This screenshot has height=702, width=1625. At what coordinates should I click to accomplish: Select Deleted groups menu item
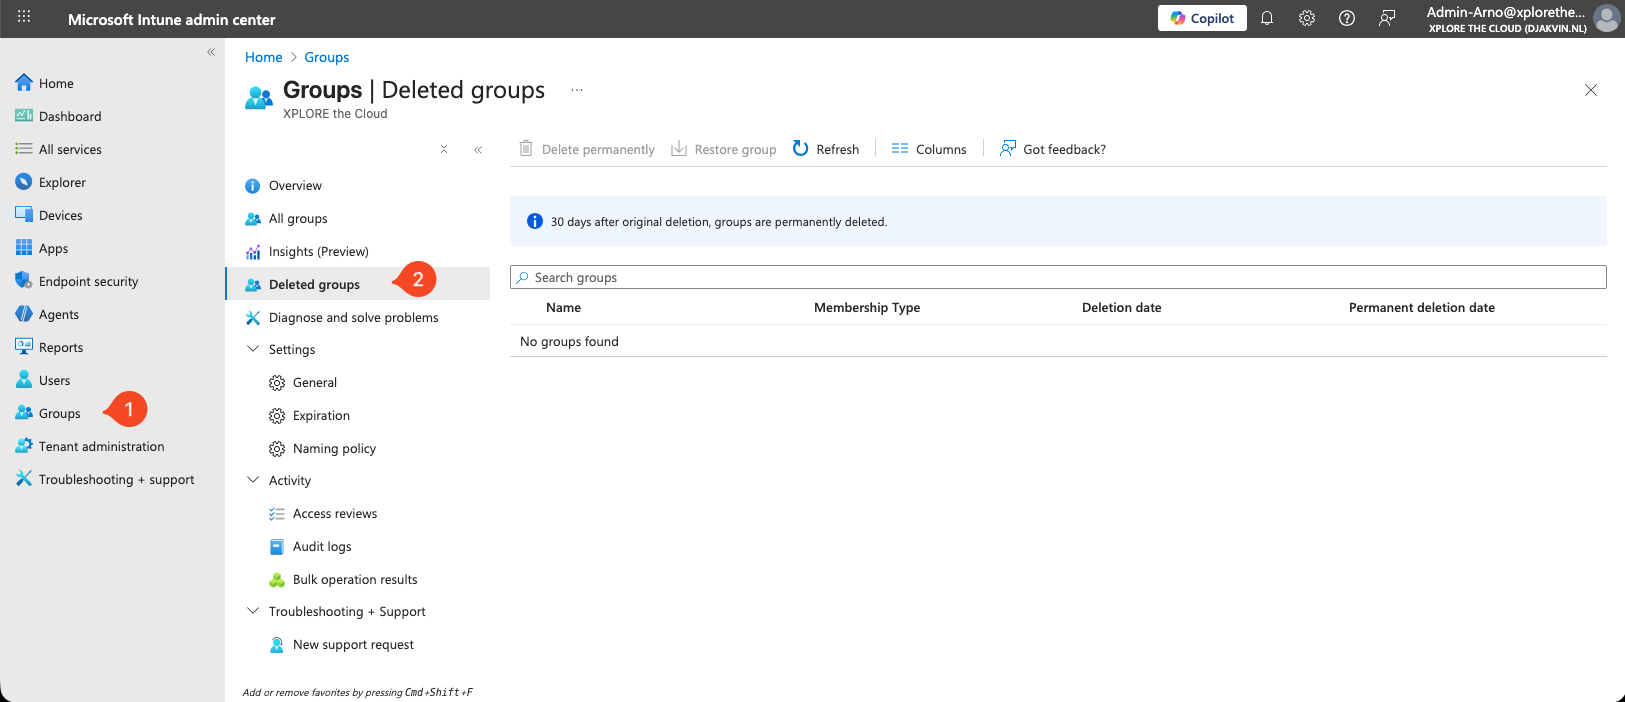click(358, 284)
